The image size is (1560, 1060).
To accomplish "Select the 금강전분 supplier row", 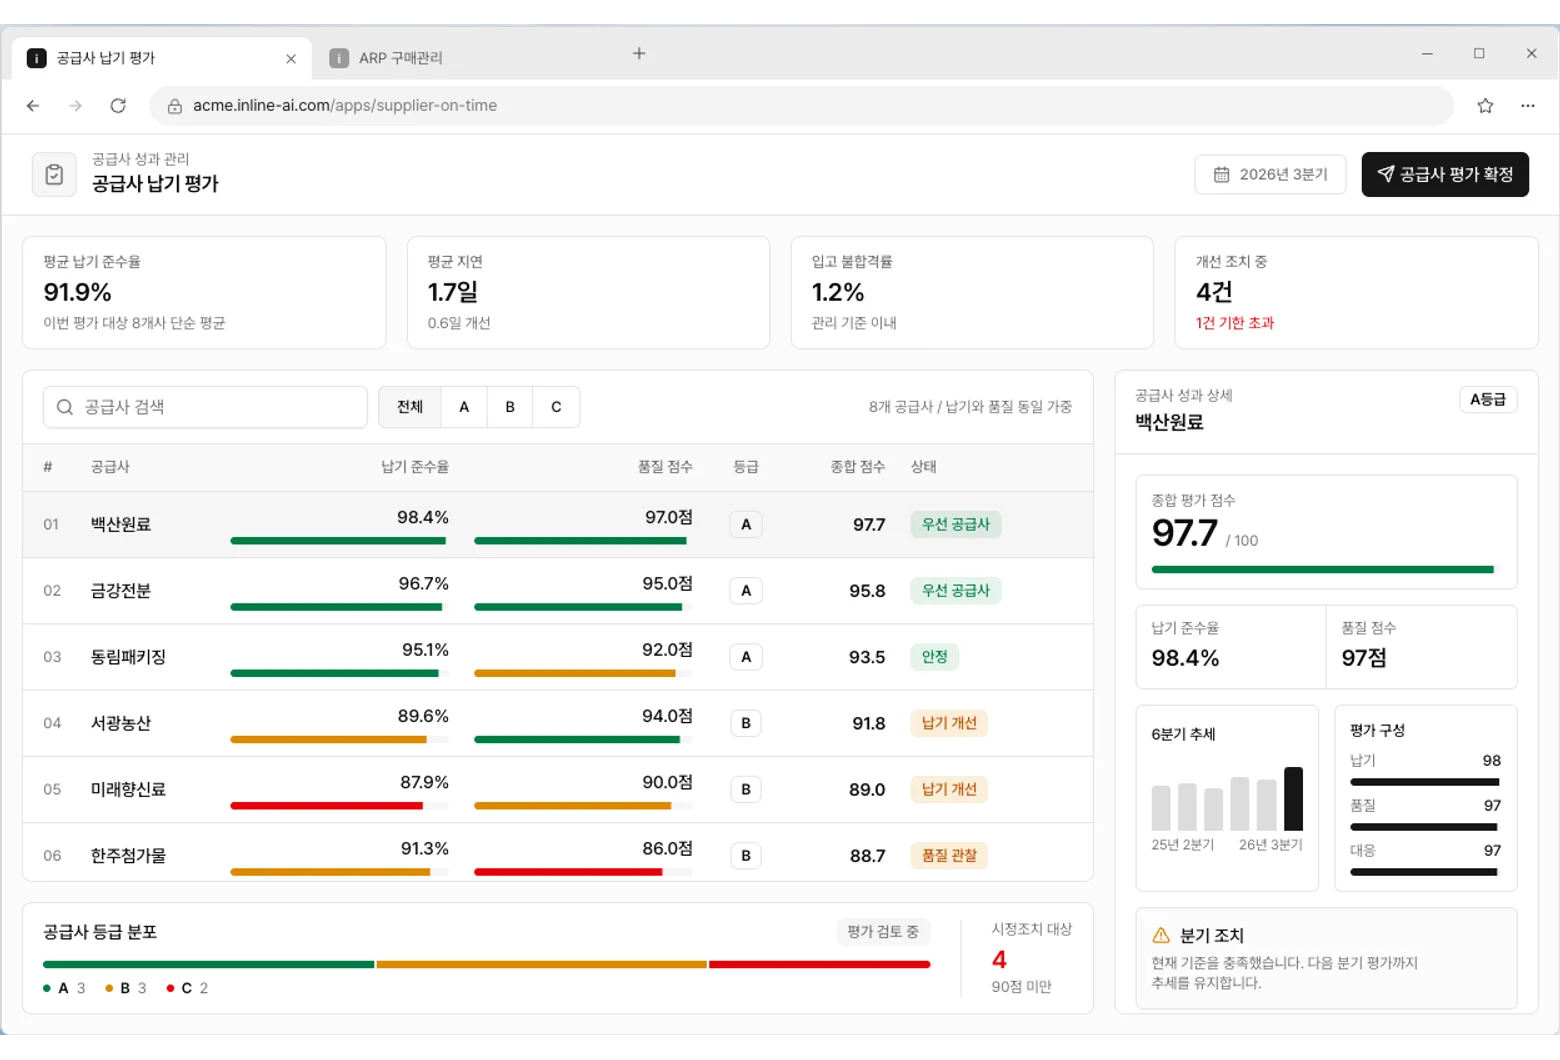I will (558, 591).
